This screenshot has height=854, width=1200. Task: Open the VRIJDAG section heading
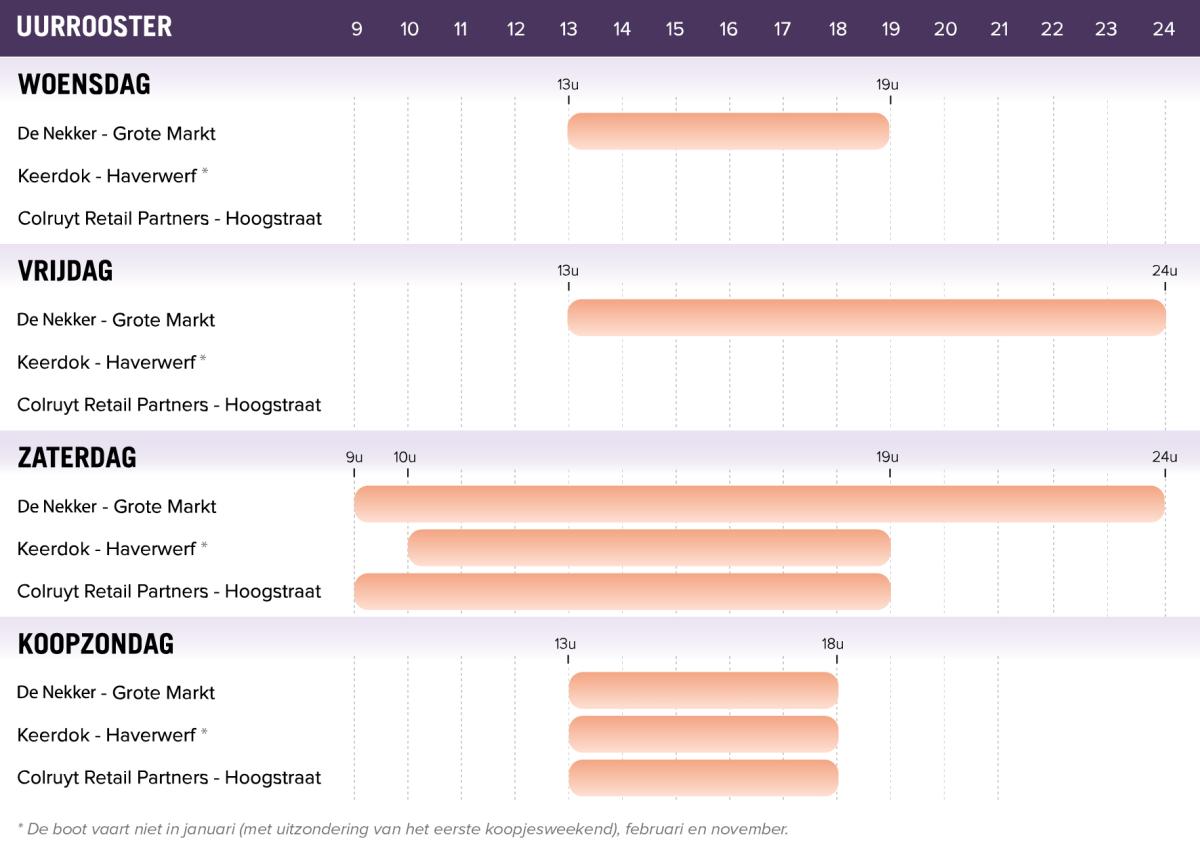point(65,271)
